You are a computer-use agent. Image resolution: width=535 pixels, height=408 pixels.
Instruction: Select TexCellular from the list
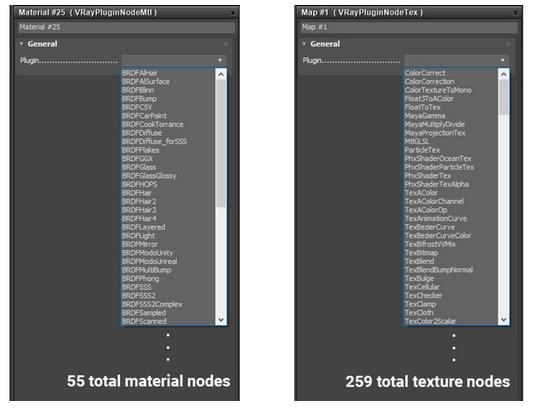click(422, 287)
